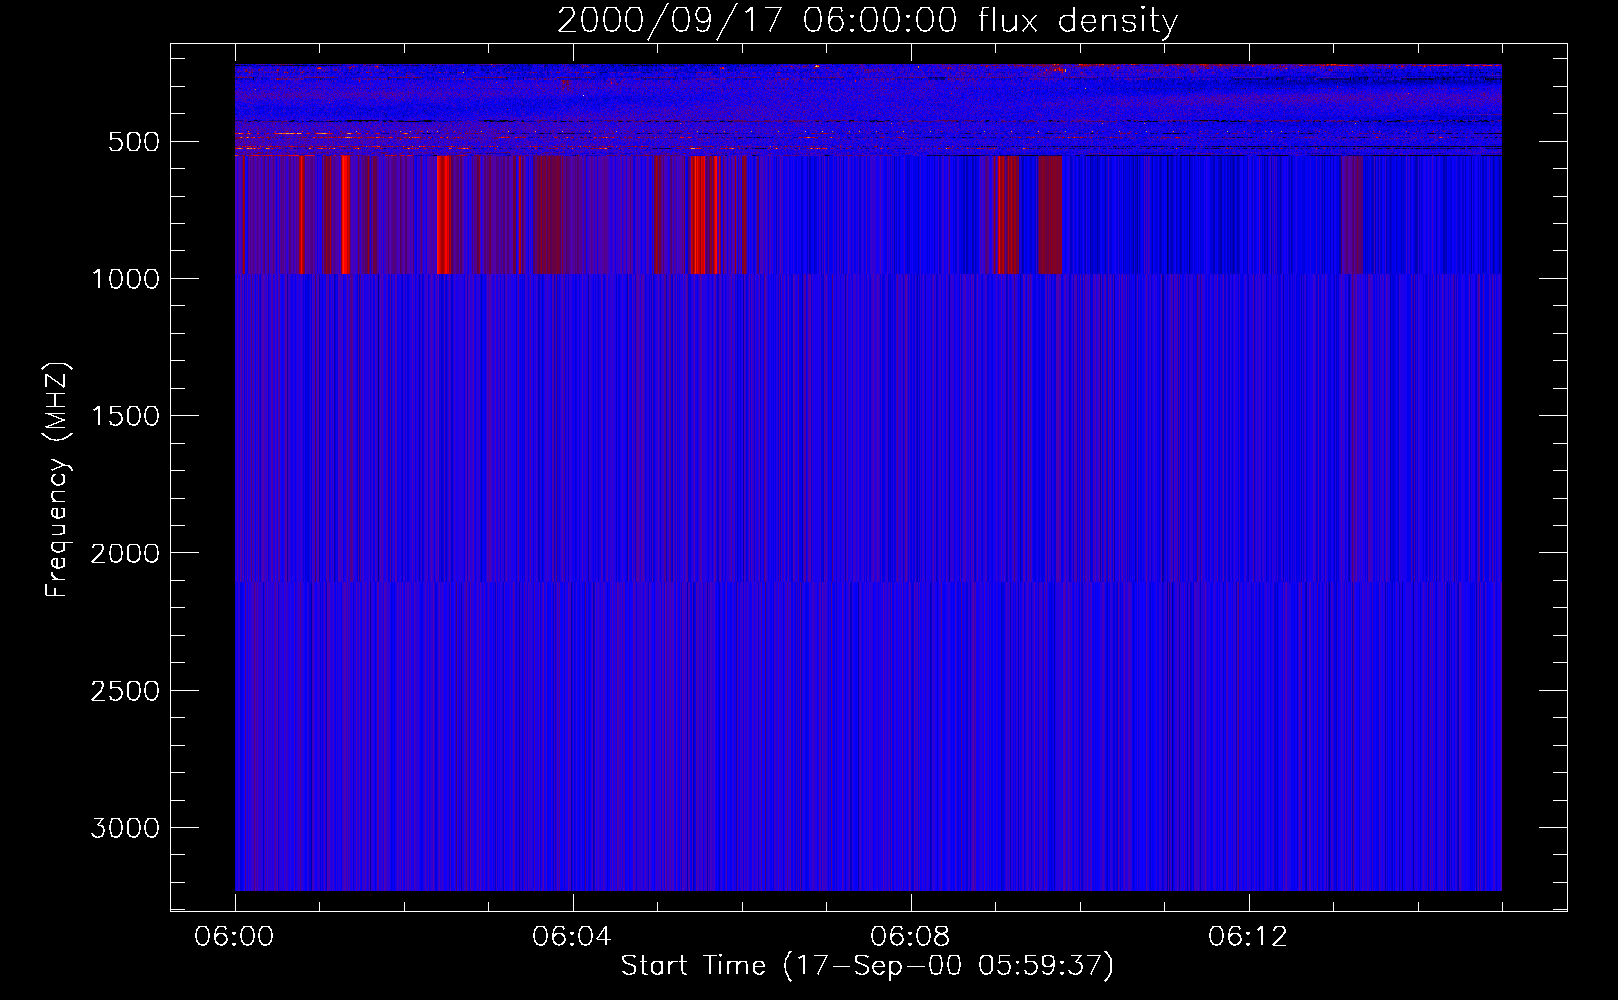
Task: Select the 3000 frequency axis label
Action: 125,828
